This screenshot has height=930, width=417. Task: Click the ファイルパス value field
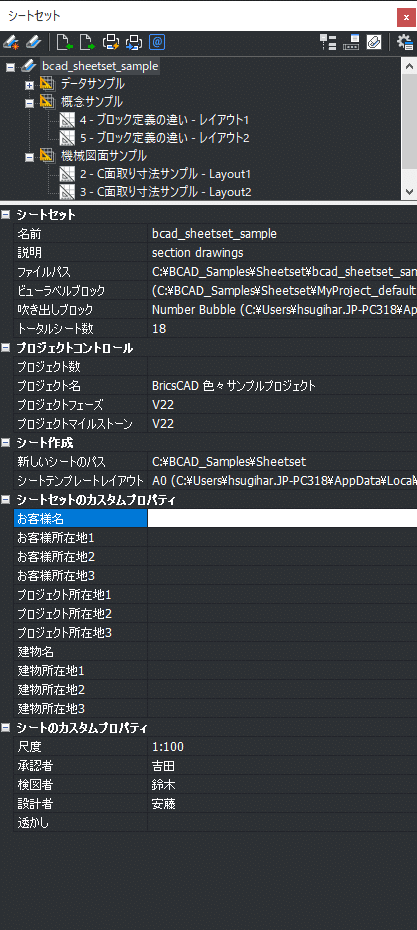[x=282, y=272]
